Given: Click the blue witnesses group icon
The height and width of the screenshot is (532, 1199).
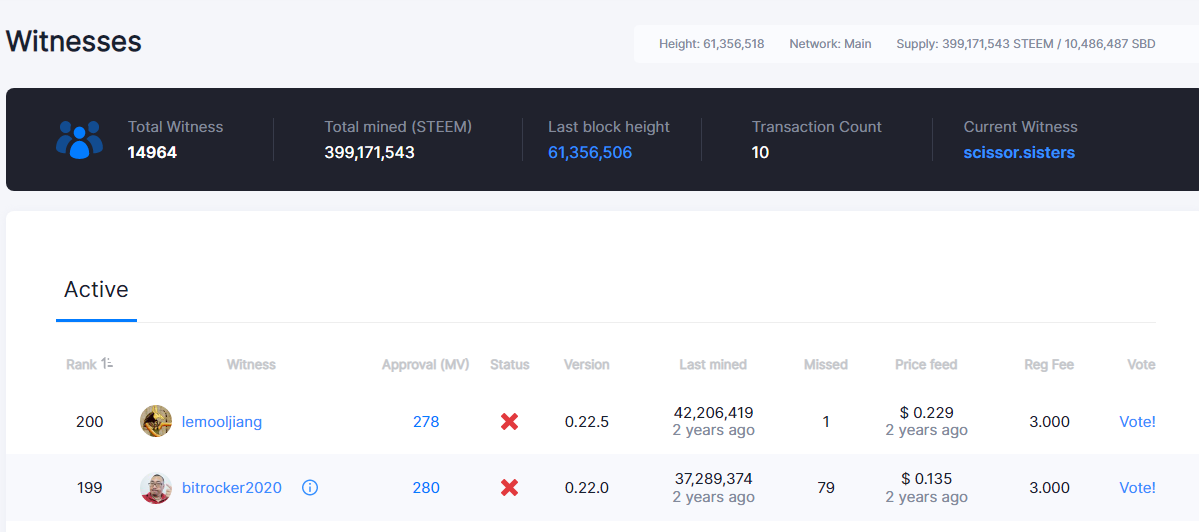Looking at the screenshot, I should (x=80, y=140).
